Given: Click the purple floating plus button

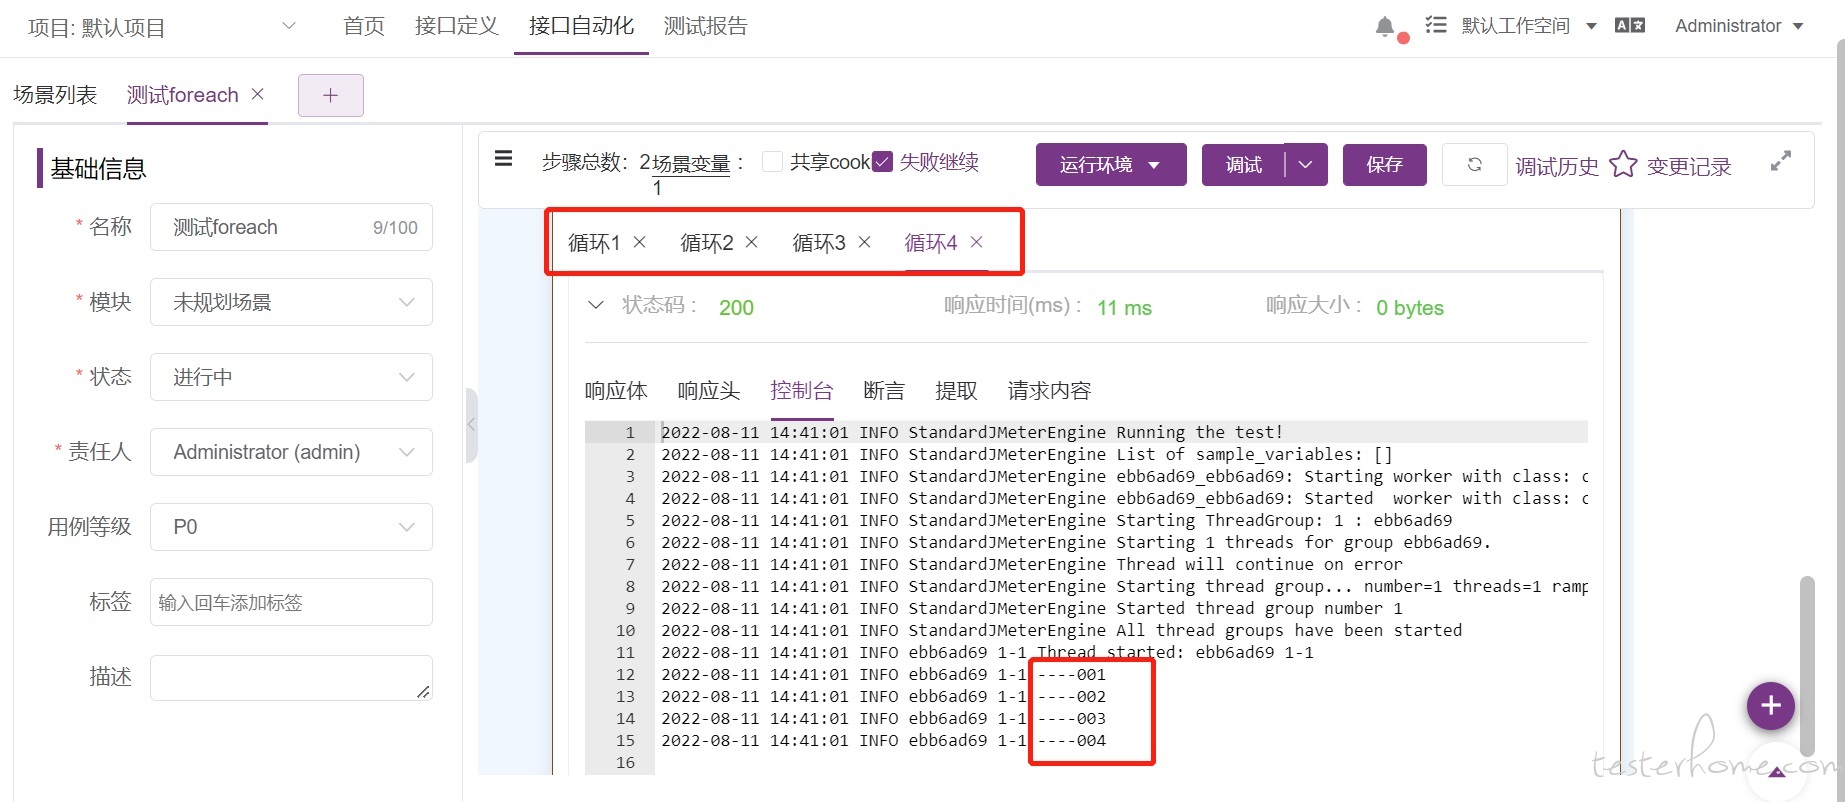Looking at the screenshot, I should pos(1771,706).
